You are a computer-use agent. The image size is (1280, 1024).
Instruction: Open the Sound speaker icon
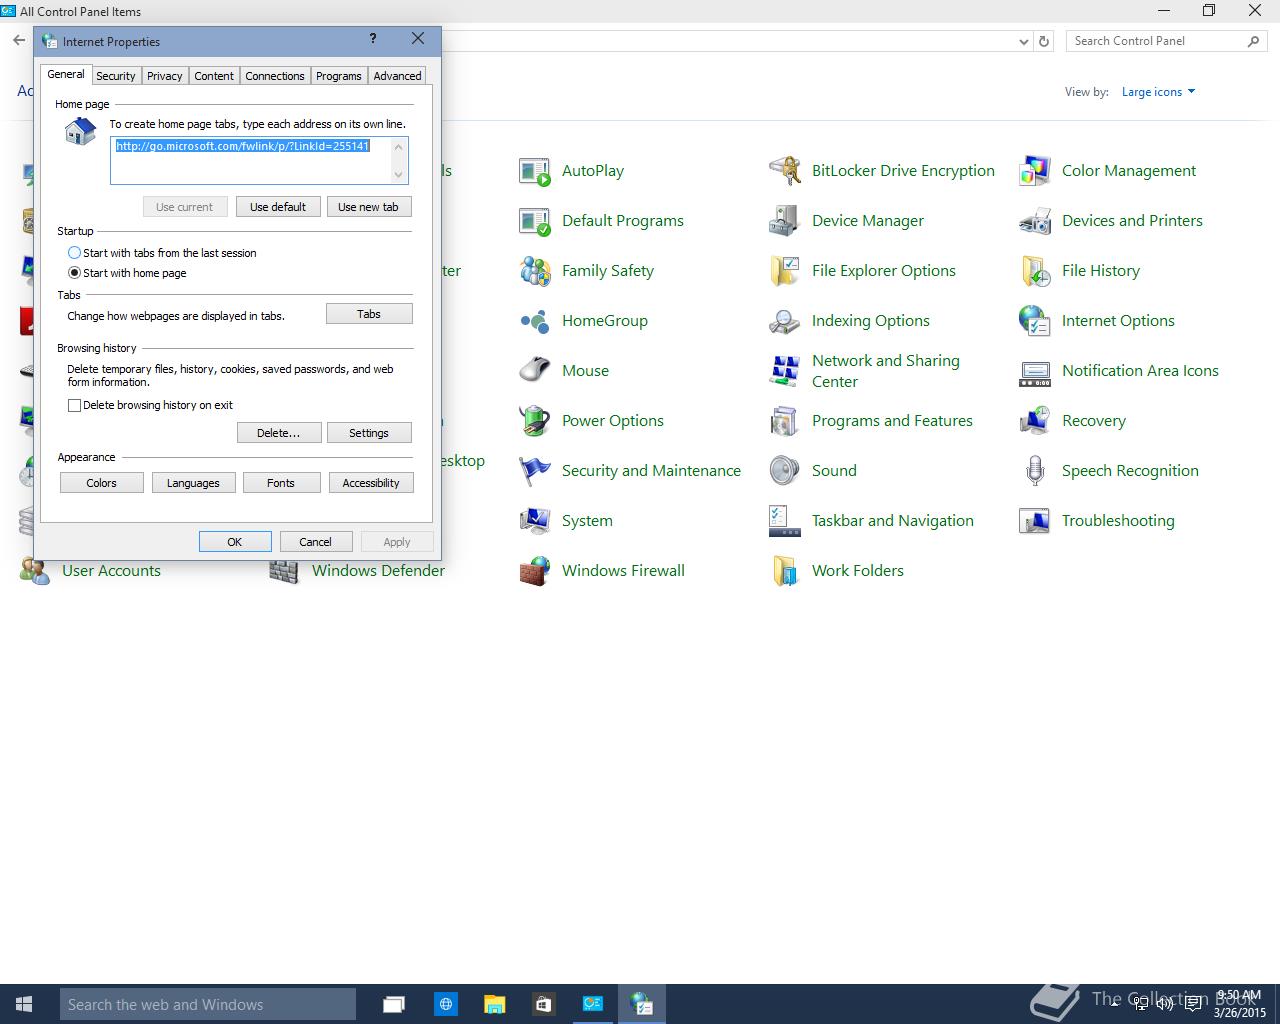pyautogui.click(x=785, y=471)
